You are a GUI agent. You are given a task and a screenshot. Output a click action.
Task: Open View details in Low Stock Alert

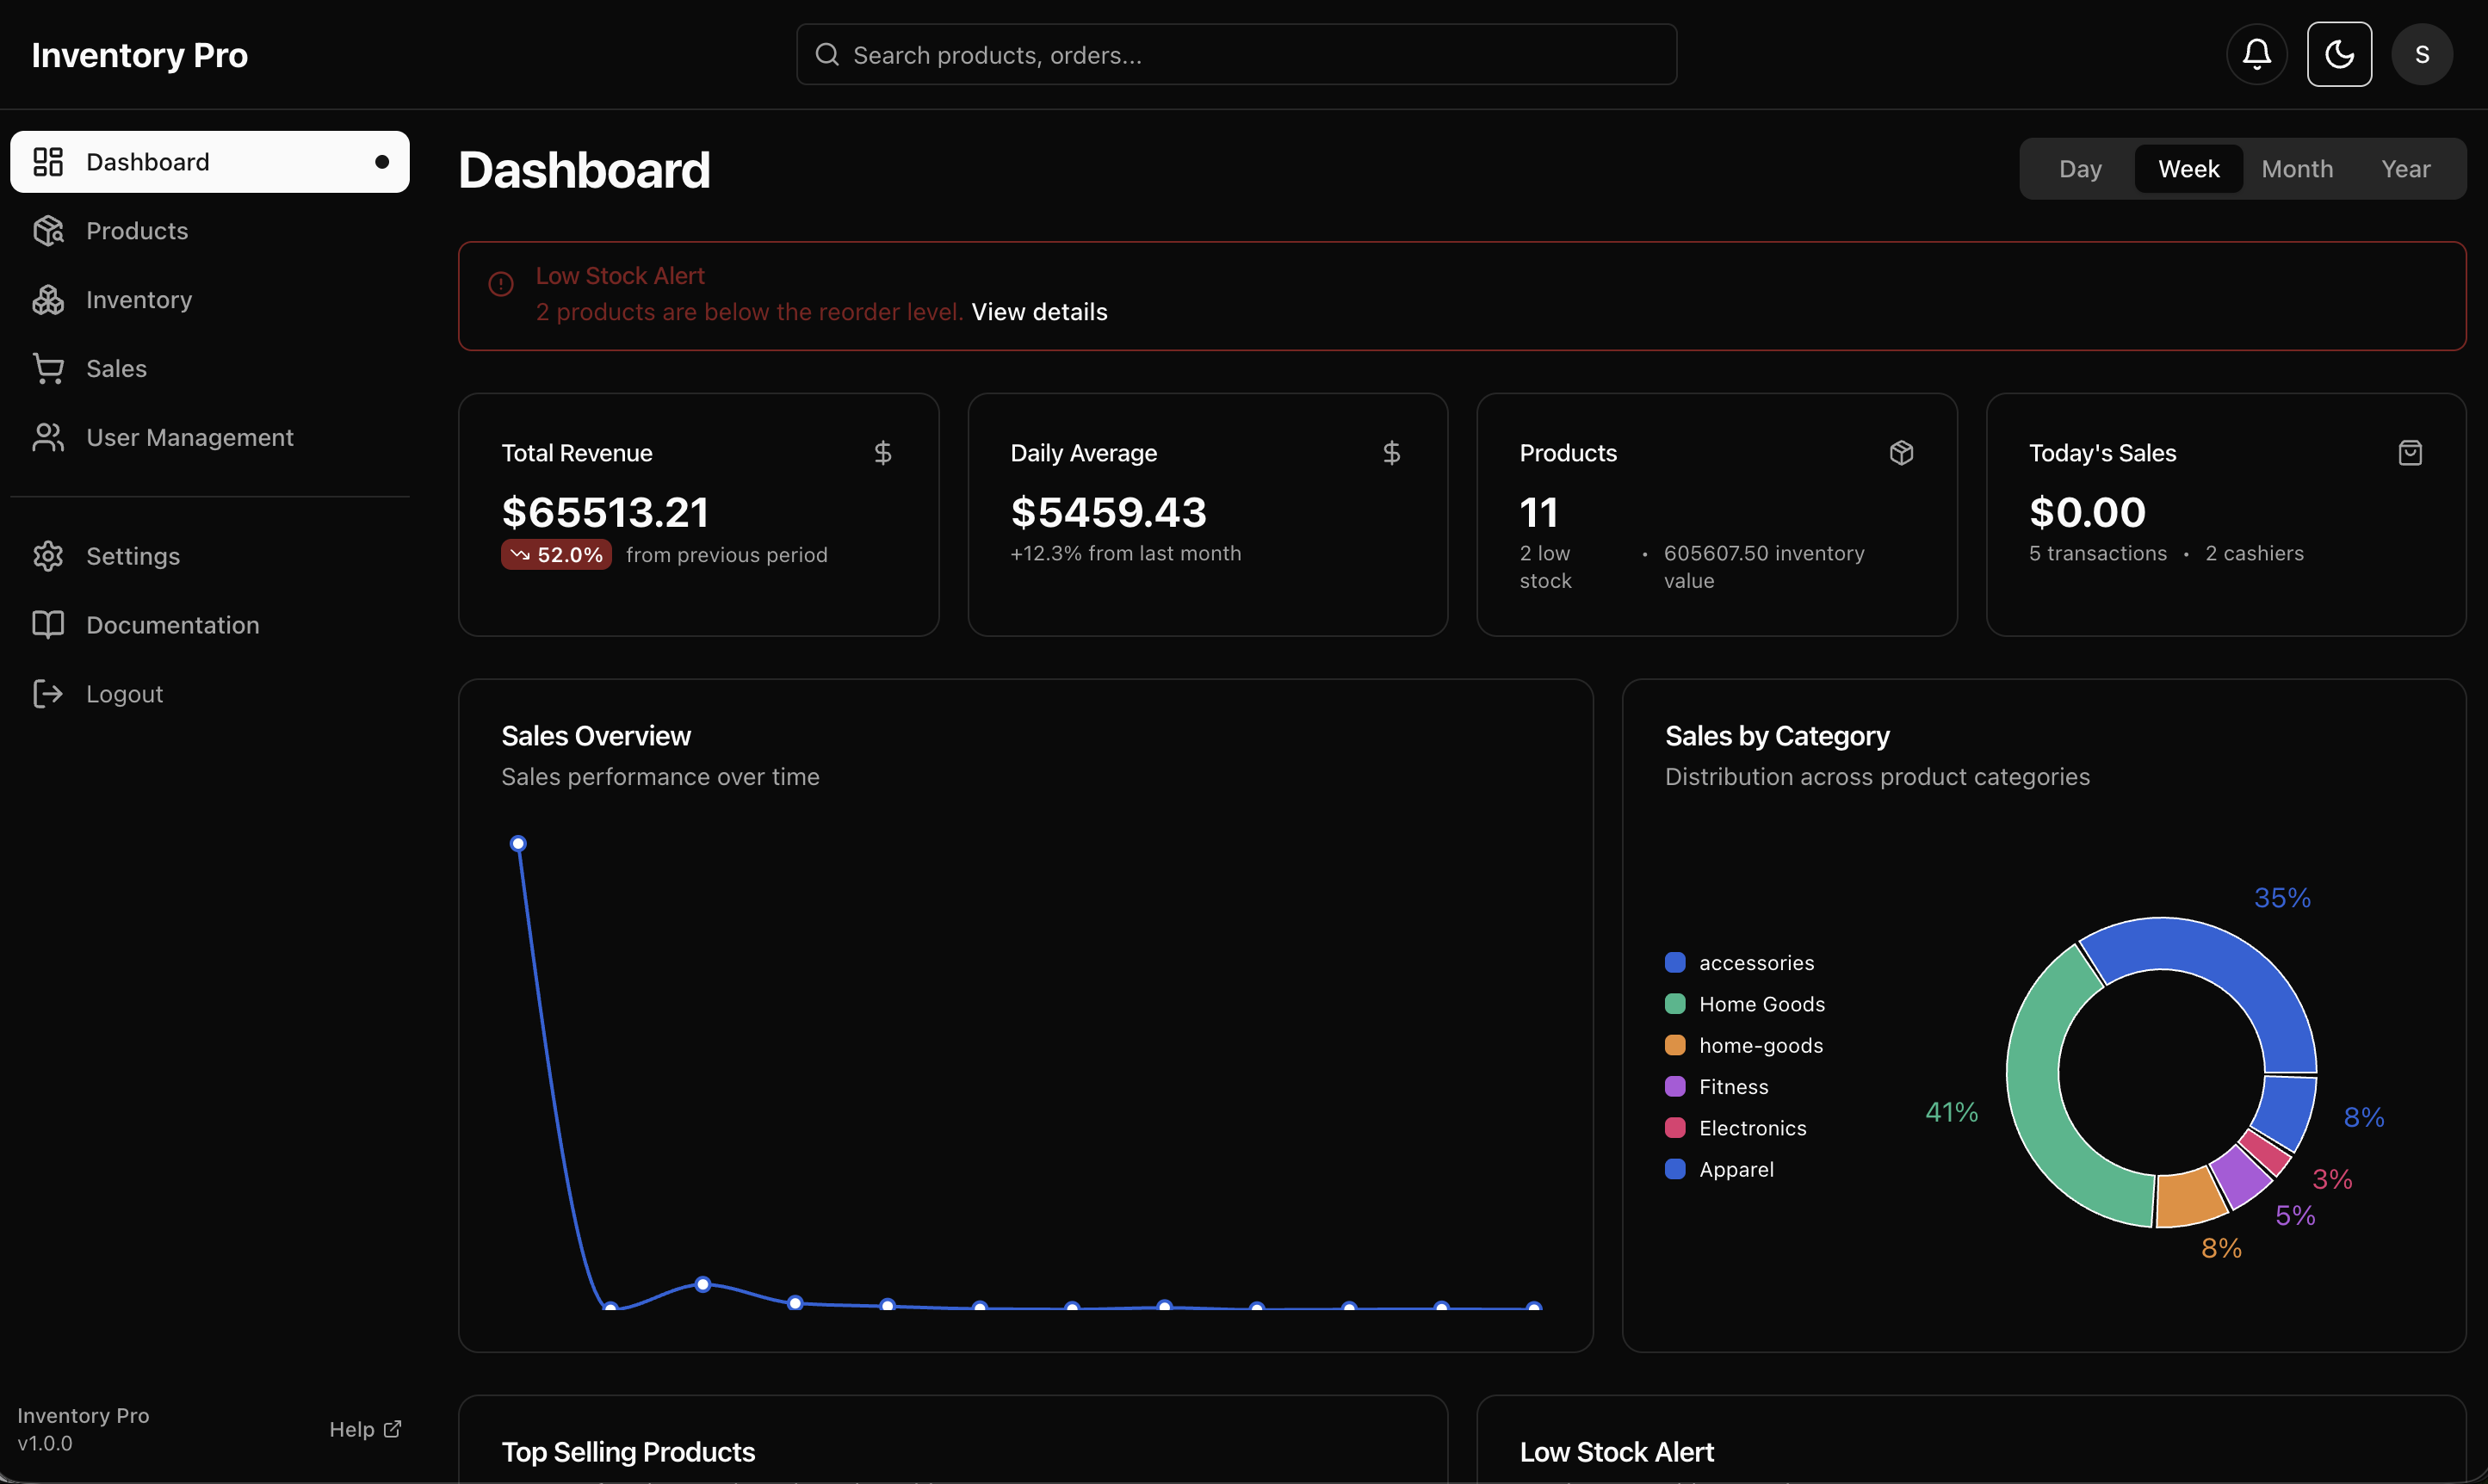1039,312
